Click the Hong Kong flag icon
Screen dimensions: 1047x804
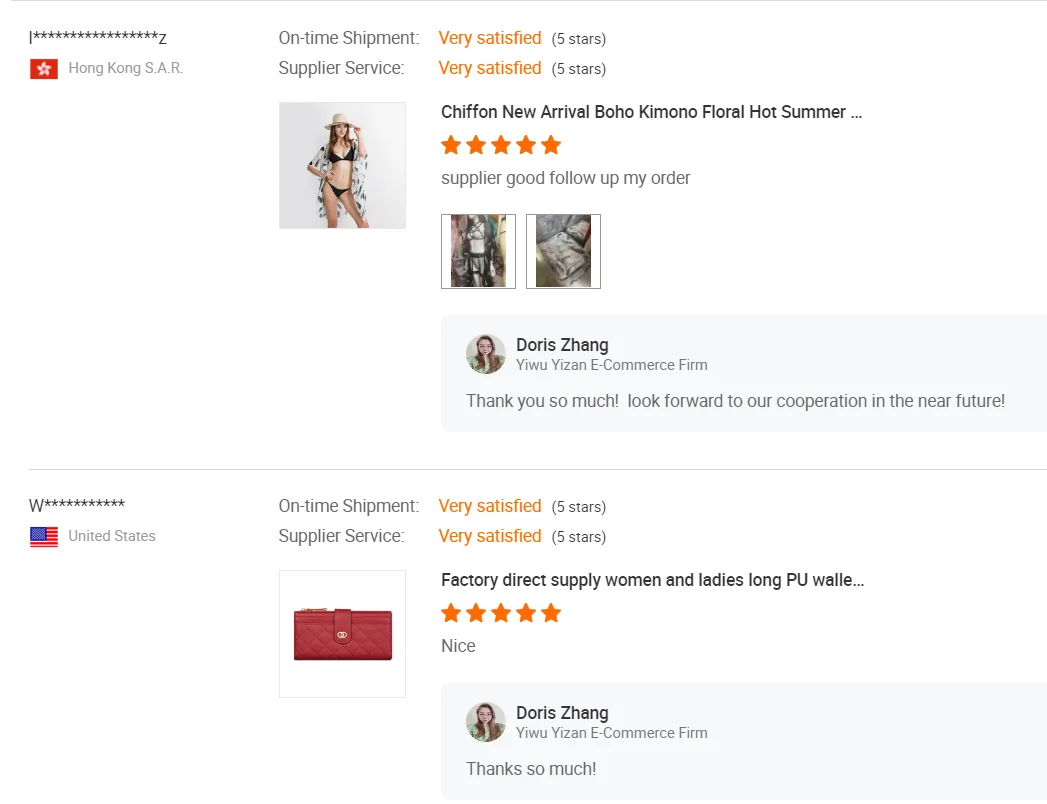tap(44, 69)
